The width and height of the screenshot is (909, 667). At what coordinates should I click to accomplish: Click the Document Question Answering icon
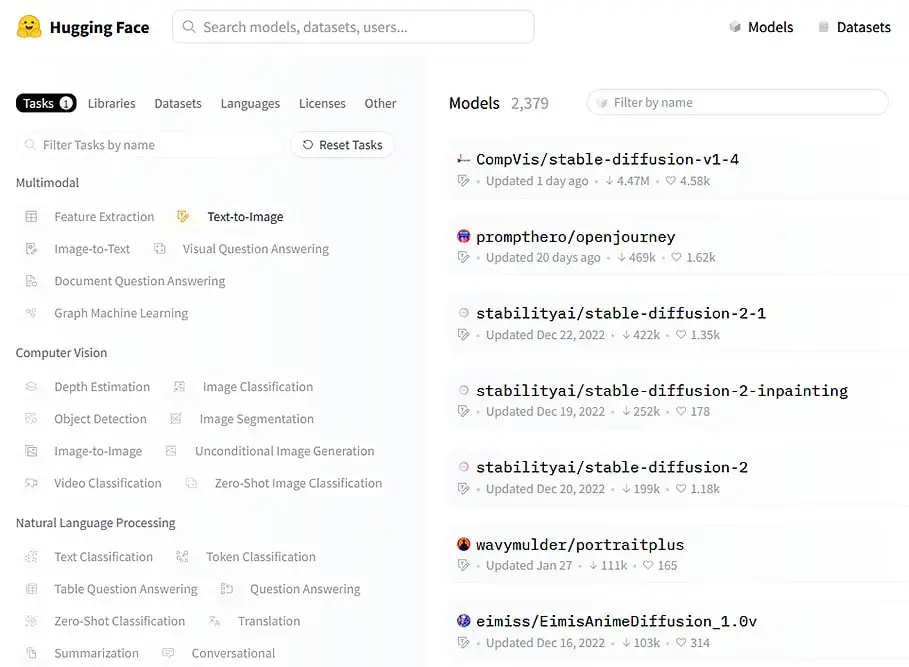pyautogui.click(x=31, y=281)
